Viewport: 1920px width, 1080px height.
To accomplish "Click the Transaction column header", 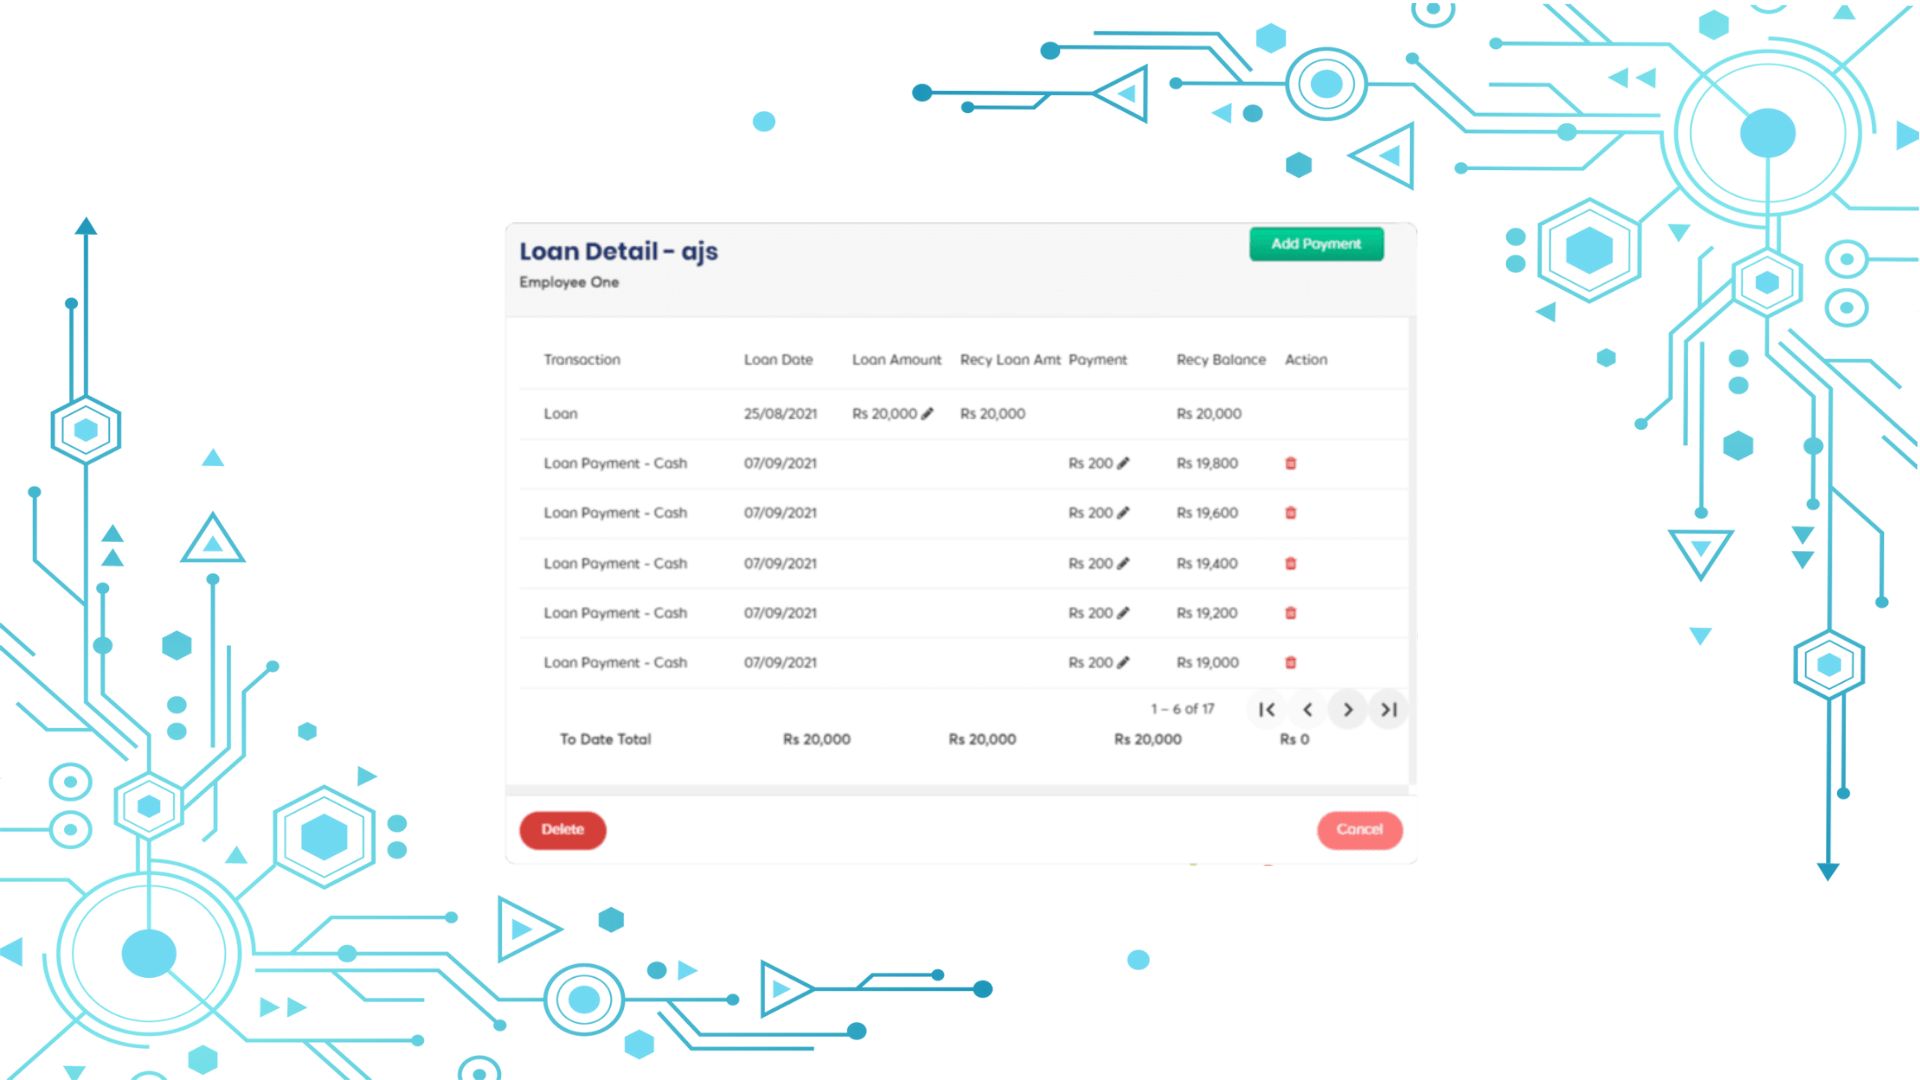I will 582,359.
